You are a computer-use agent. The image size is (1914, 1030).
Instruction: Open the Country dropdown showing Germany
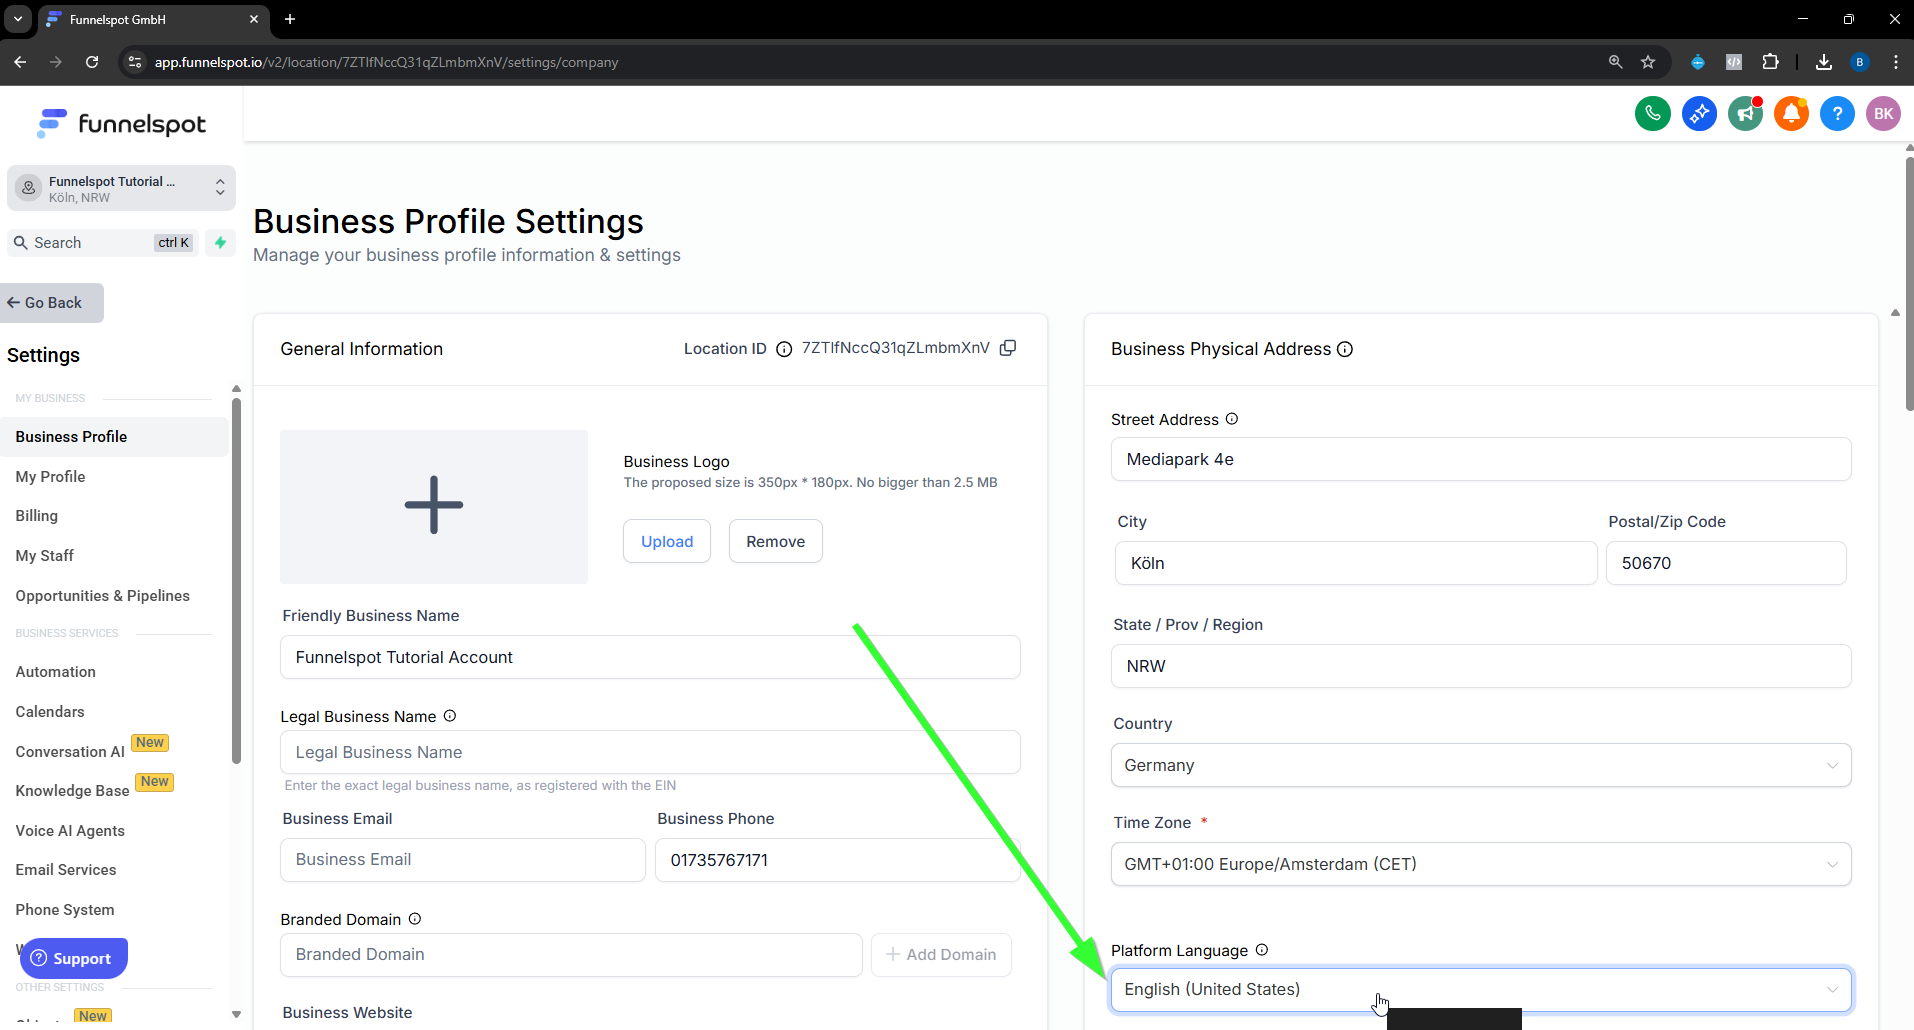pos(1481,765)
